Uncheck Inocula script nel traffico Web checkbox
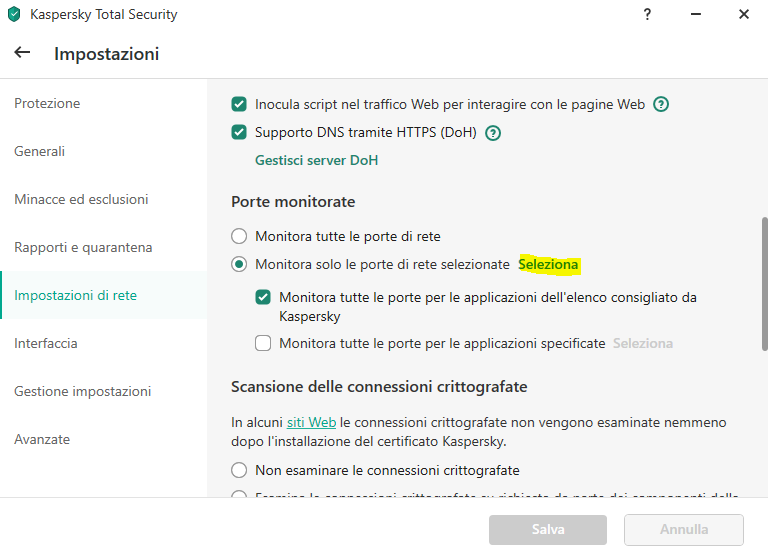Viewport: 768px width, 558px height. (x=239, y=104)
